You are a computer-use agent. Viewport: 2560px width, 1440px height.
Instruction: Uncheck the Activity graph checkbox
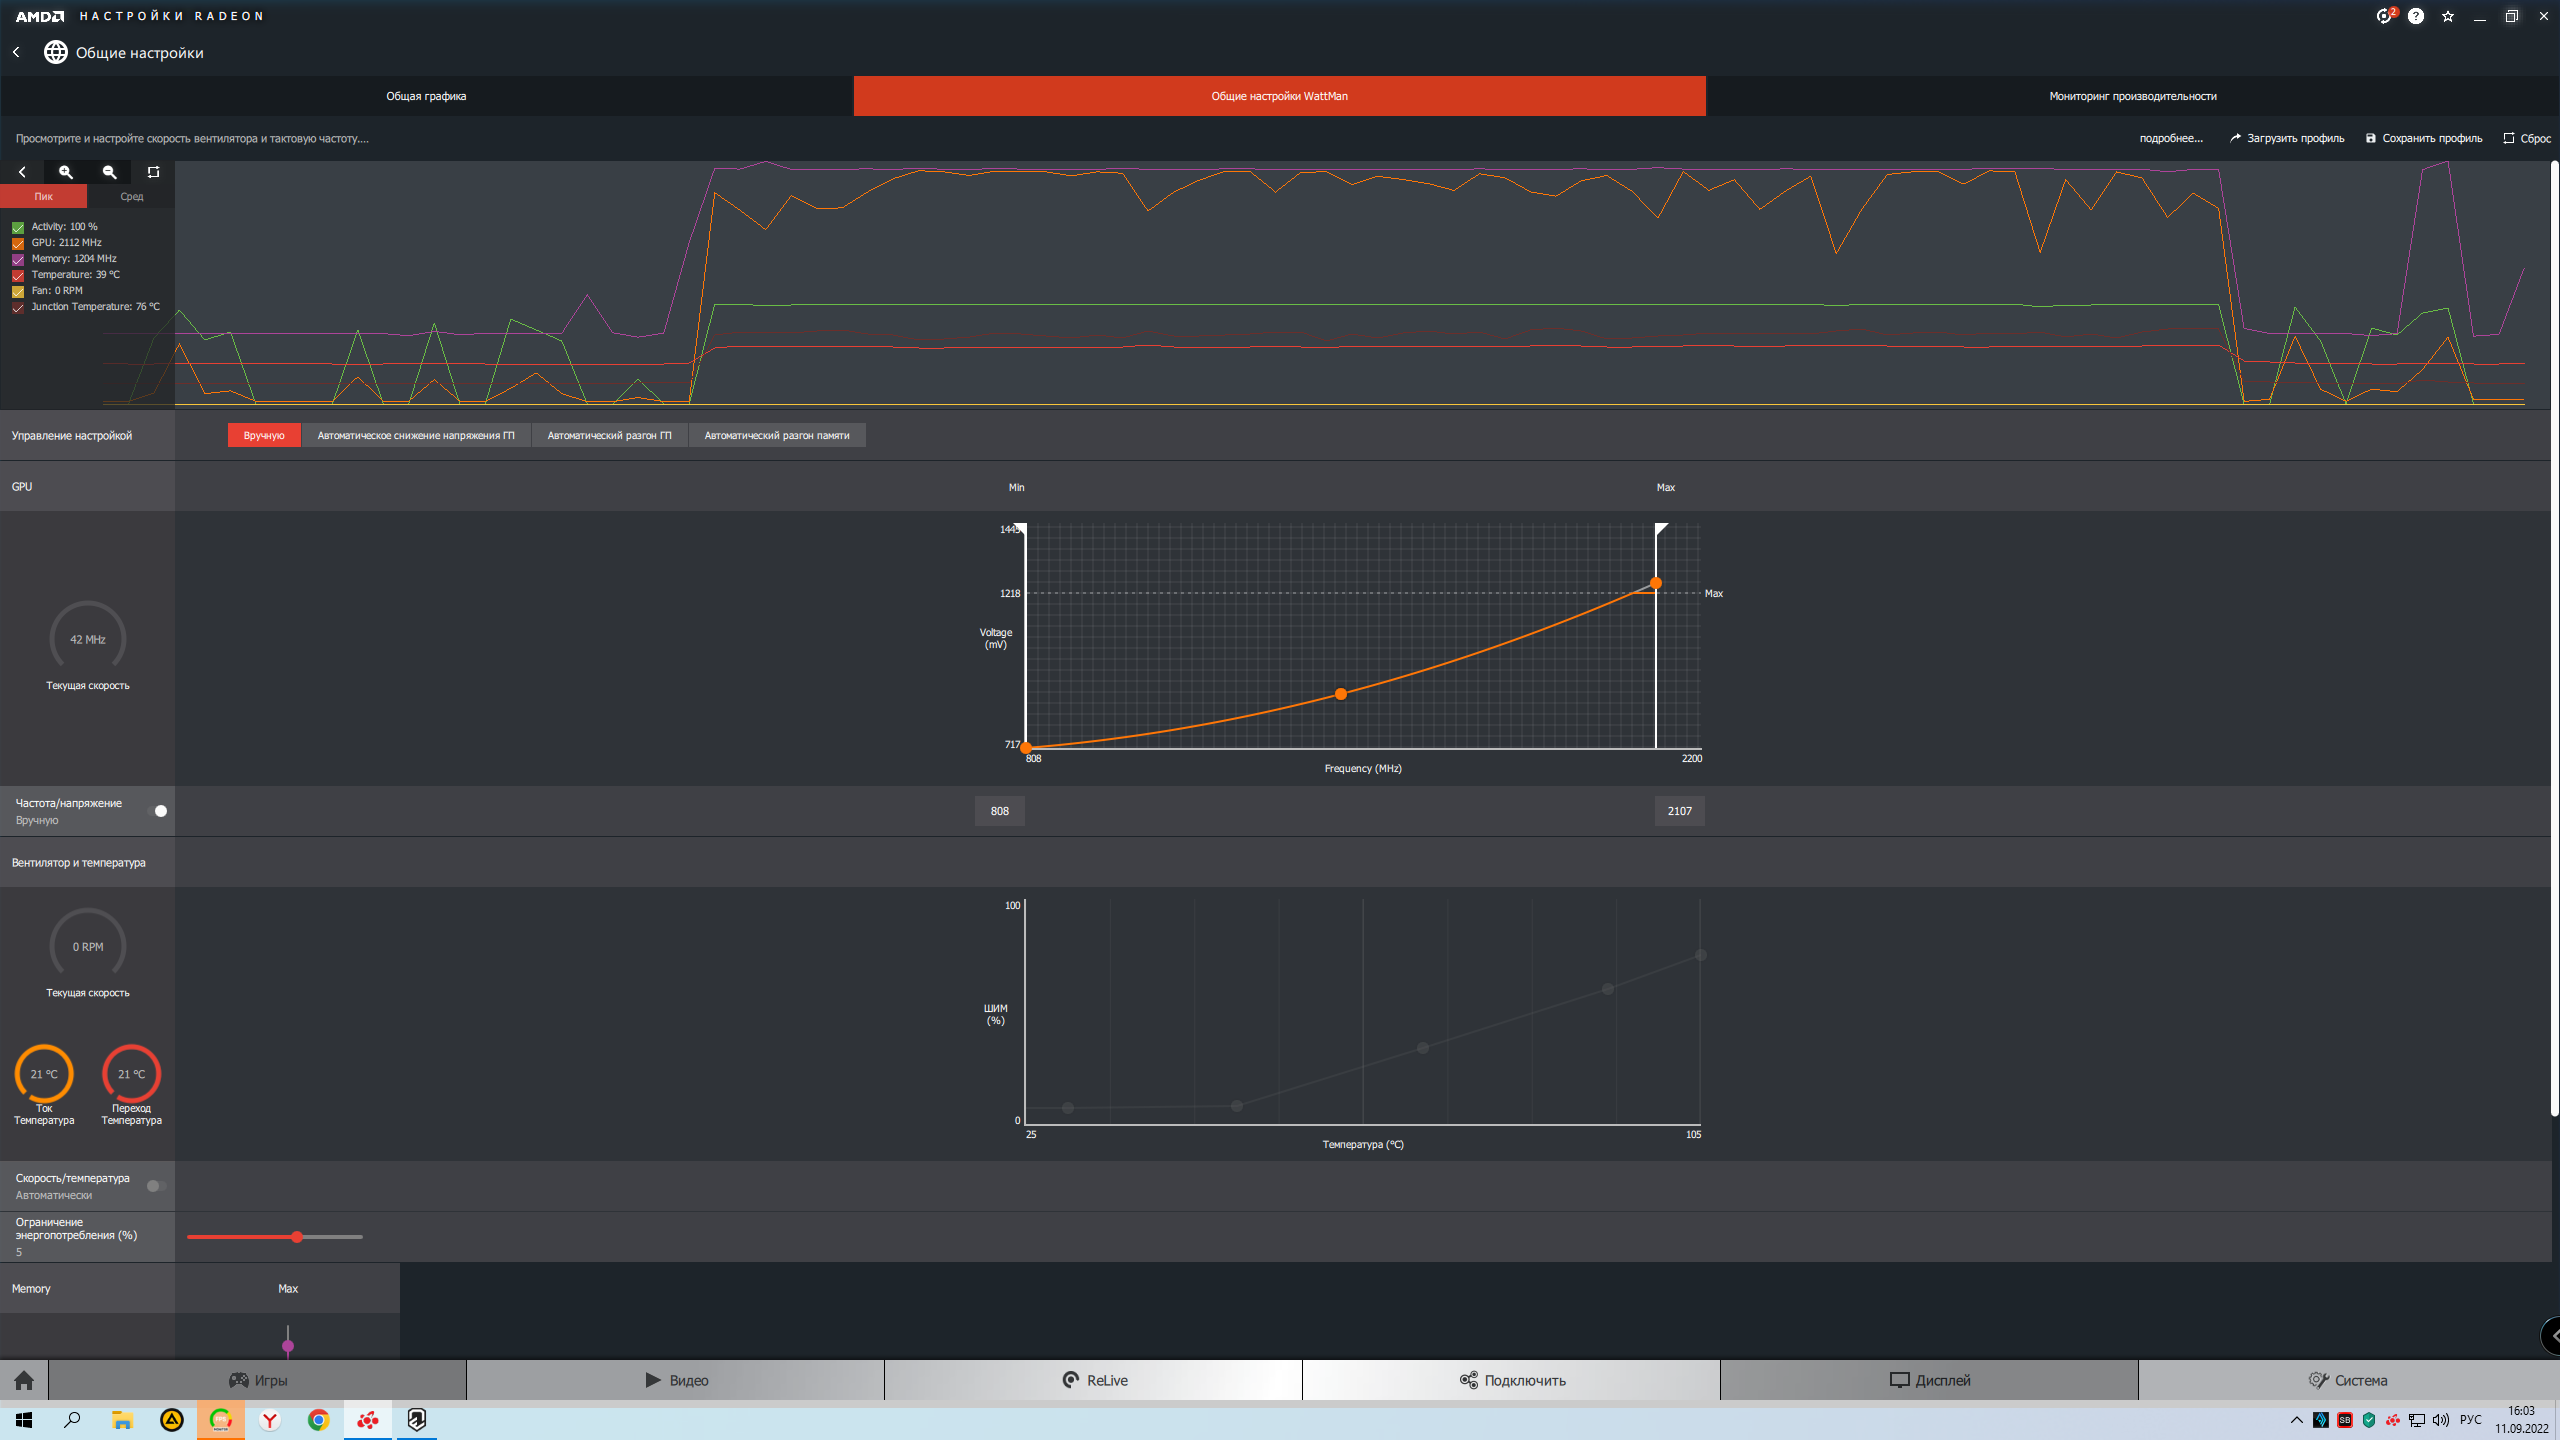18,227
